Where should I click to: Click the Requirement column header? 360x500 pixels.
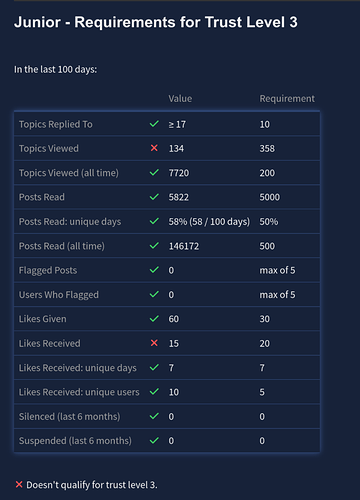point(287,99)
